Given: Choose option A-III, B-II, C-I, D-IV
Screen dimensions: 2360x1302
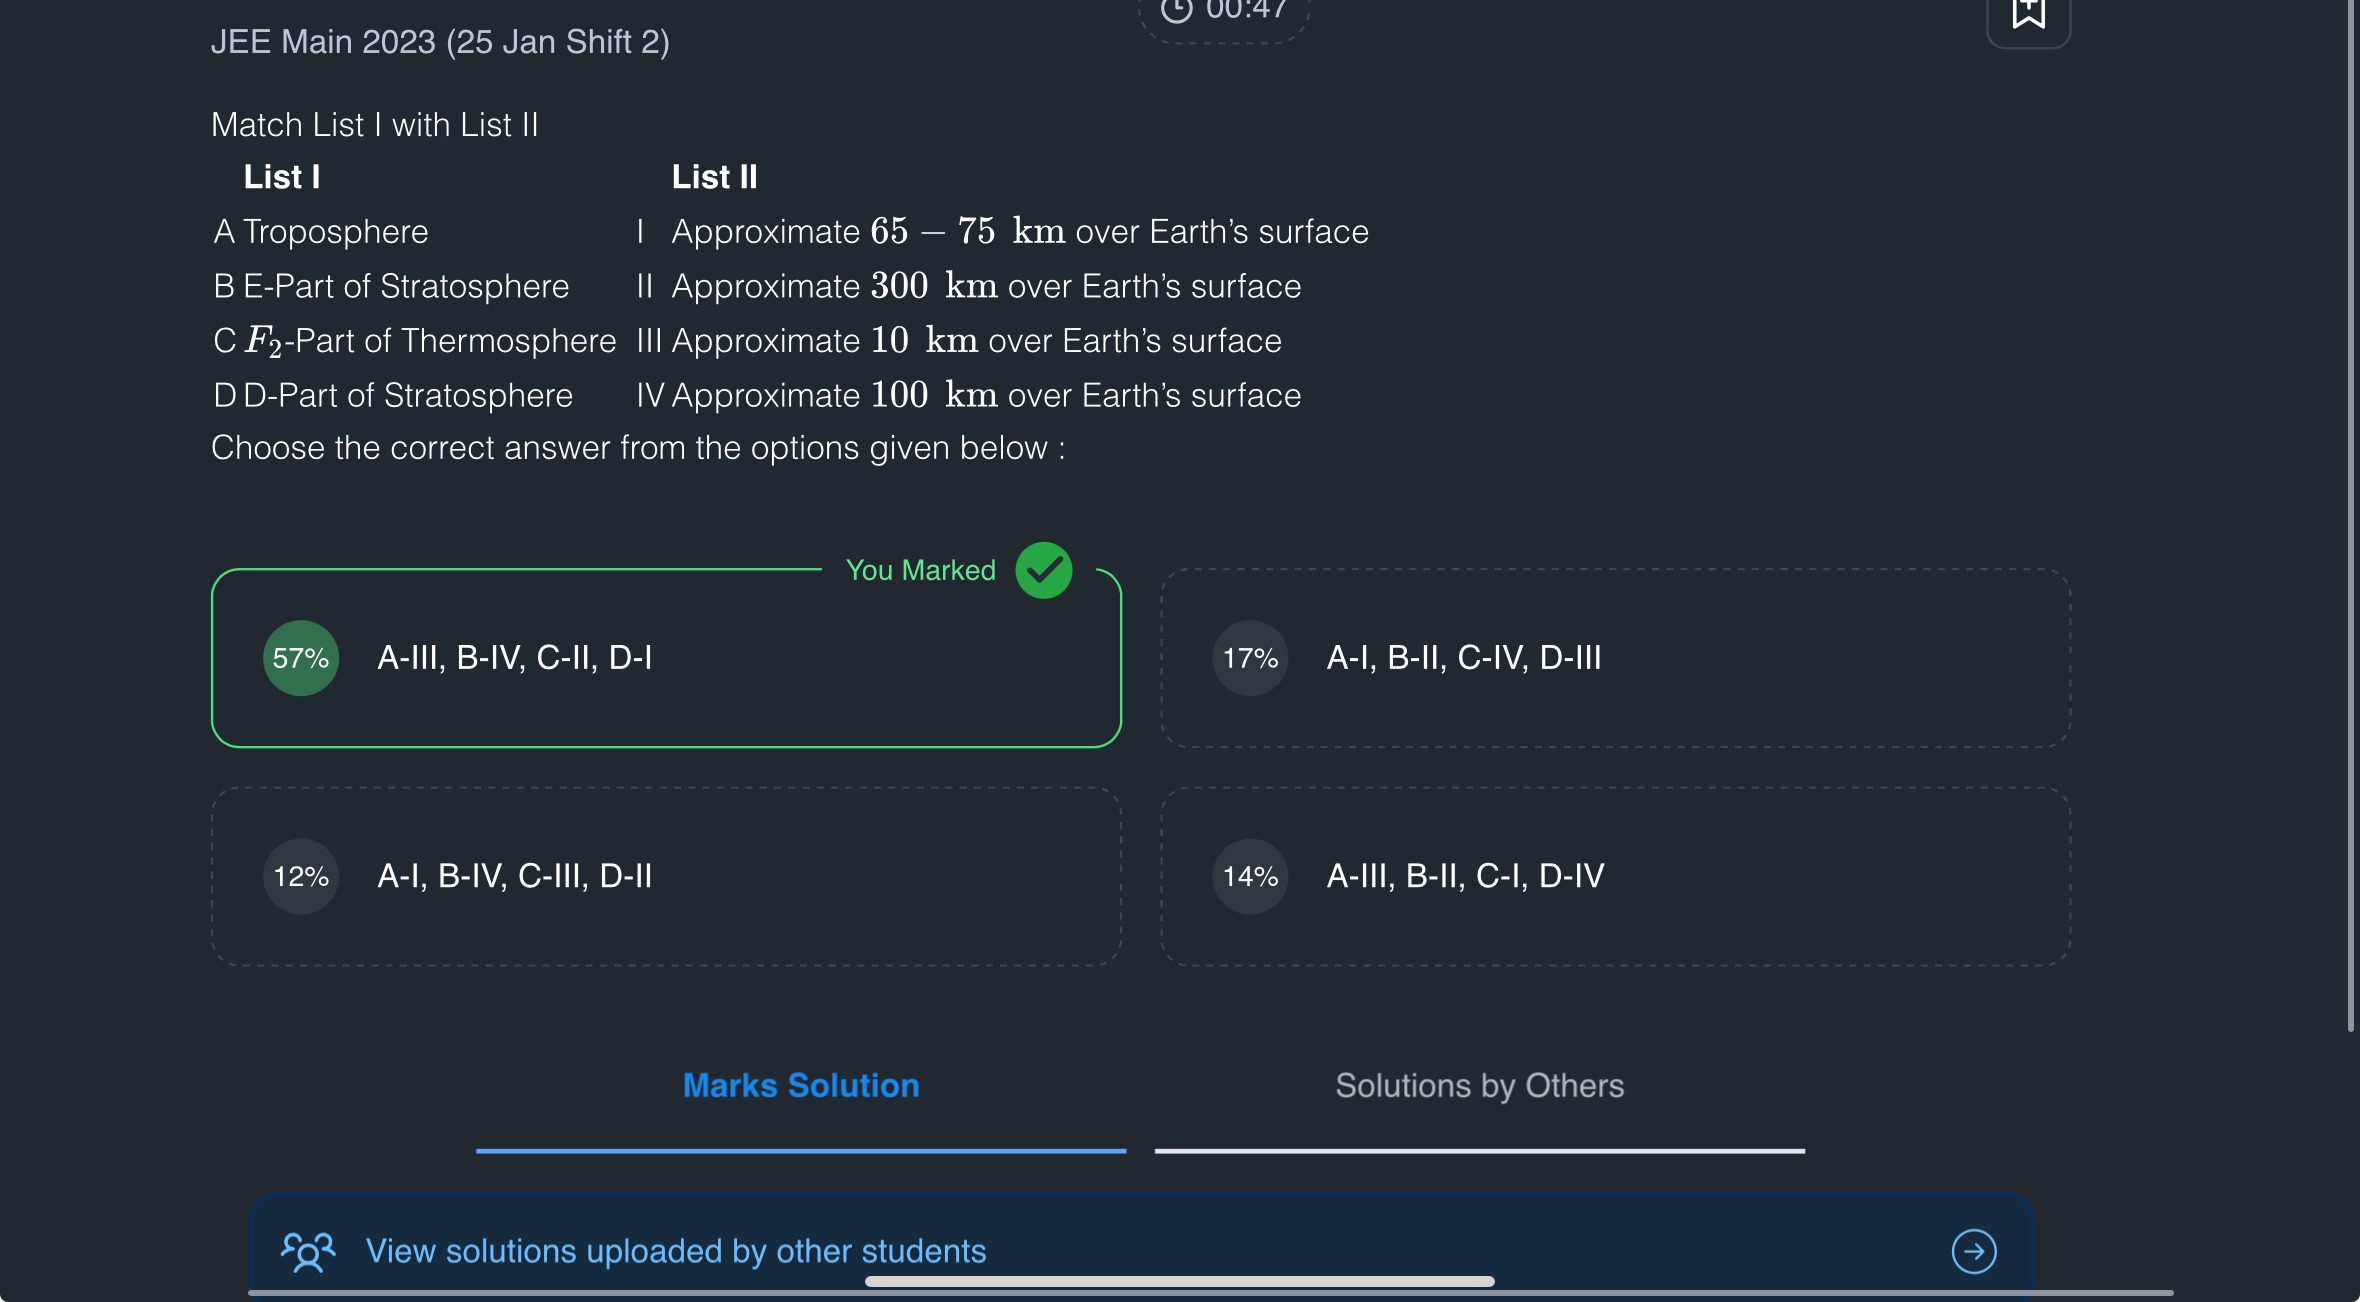Looking at the screenshot, I should (x=1465, y=876).
